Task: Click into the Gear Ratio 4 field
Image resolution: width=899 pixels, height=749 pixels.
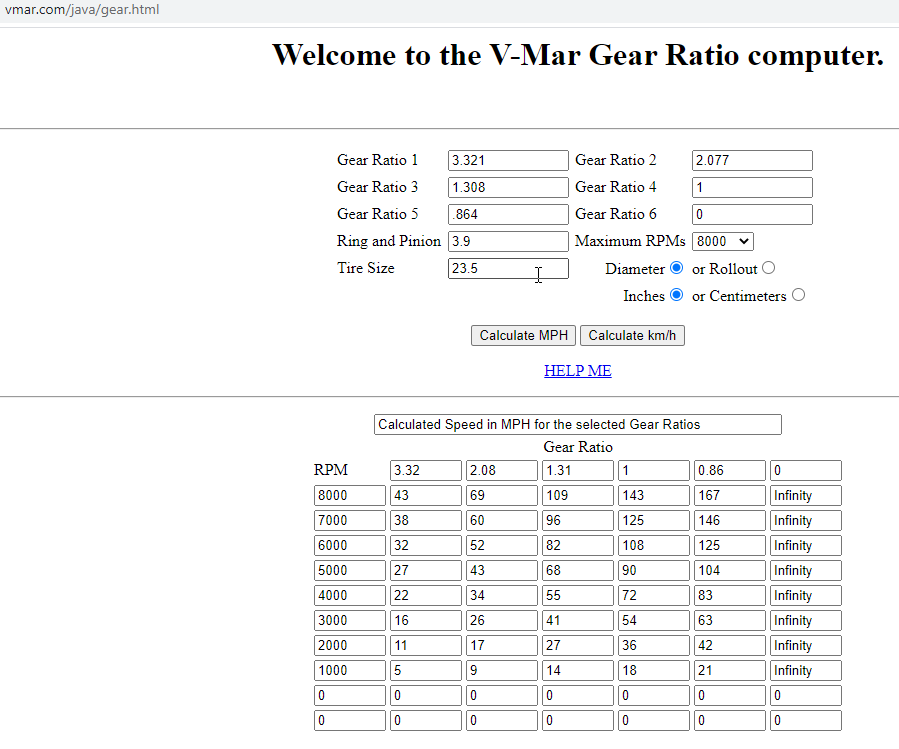Action: click(x=752, y=188)
